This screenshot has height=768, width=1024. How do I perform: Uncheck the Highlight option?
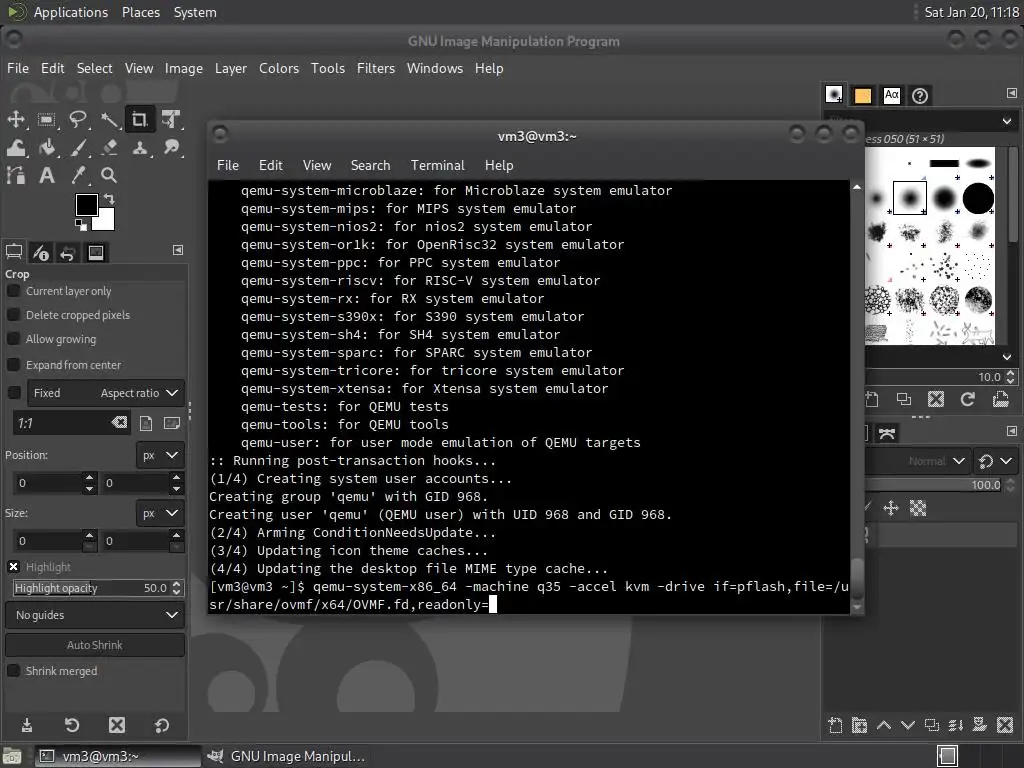[13, 567]
